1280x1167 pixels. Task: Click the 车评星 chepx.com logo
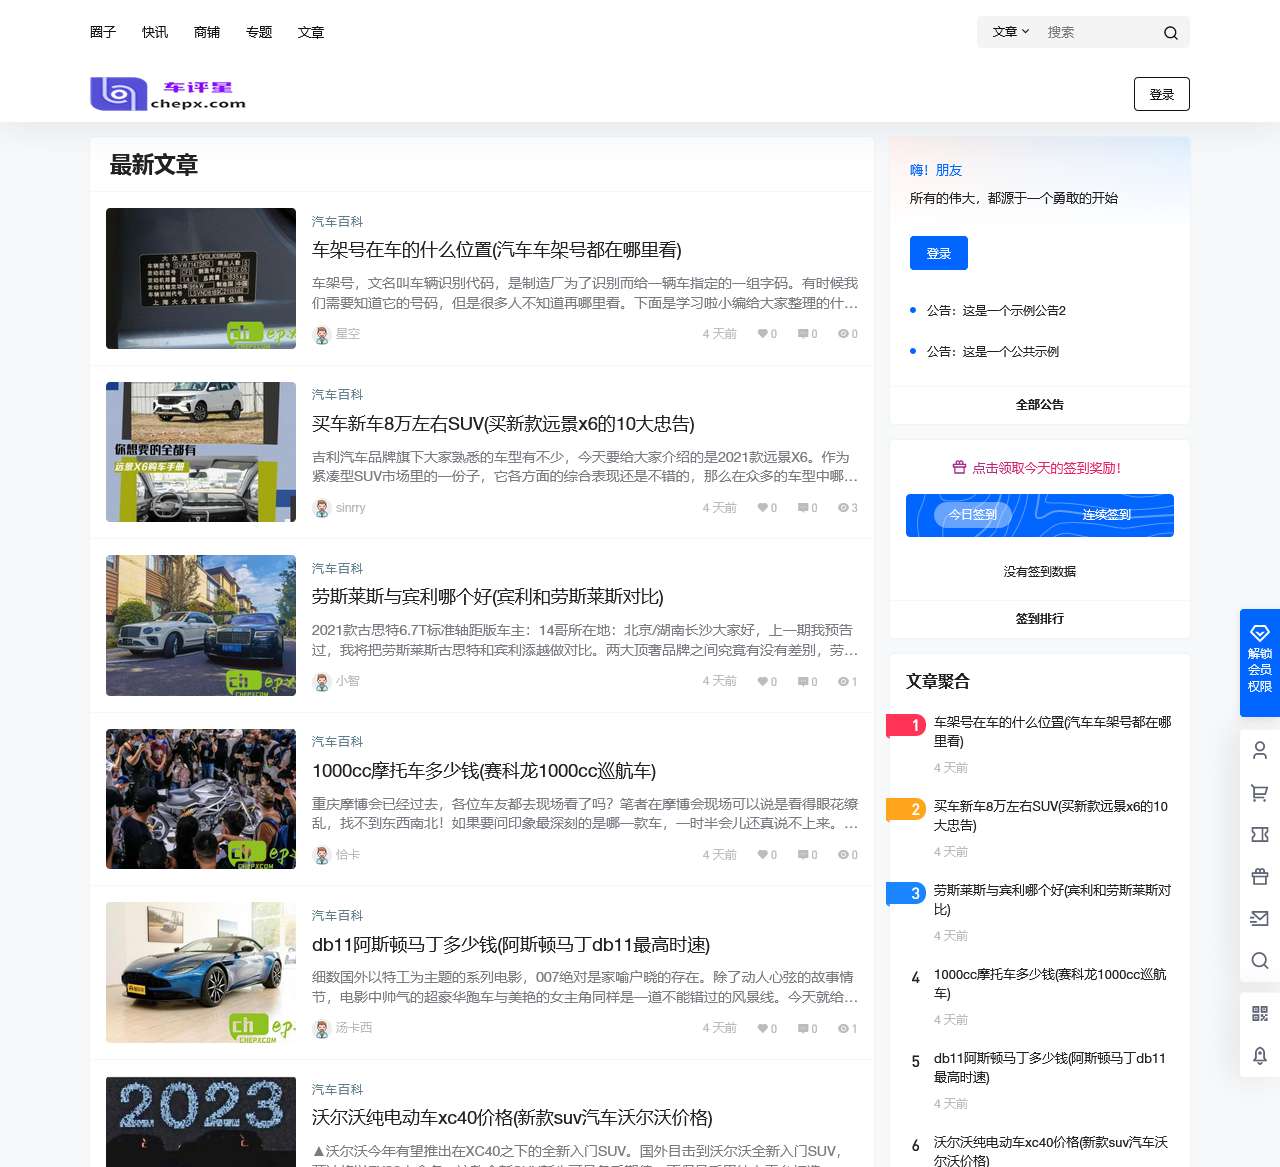coord(168,94)
